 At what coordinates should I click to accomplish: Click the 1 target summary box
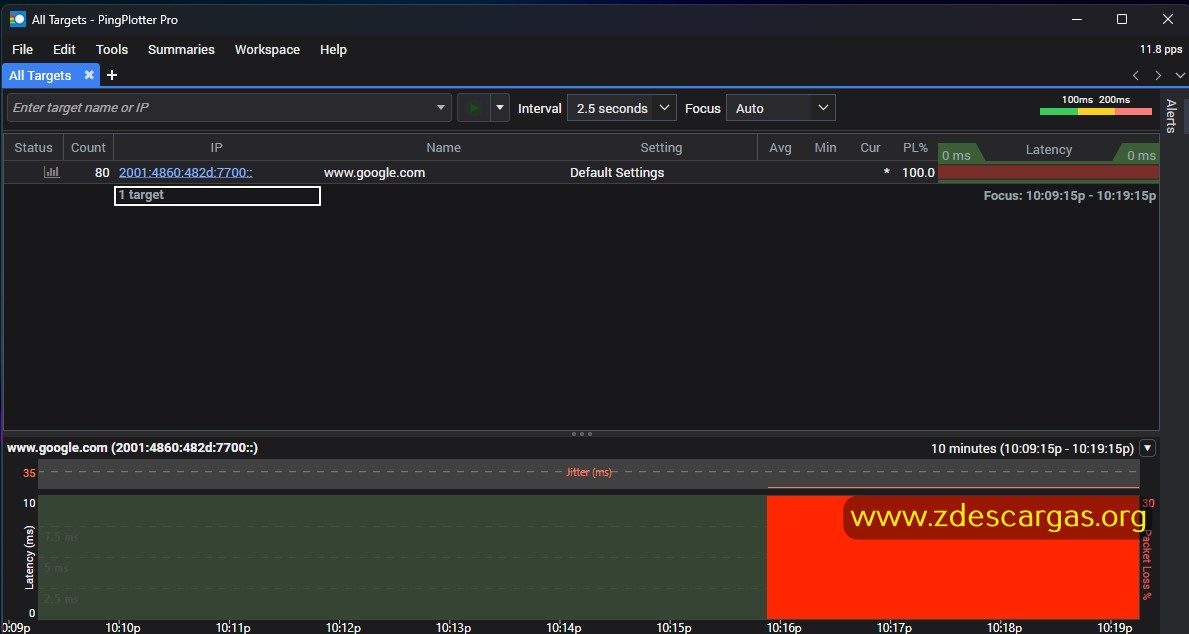(x=217, y=196)
